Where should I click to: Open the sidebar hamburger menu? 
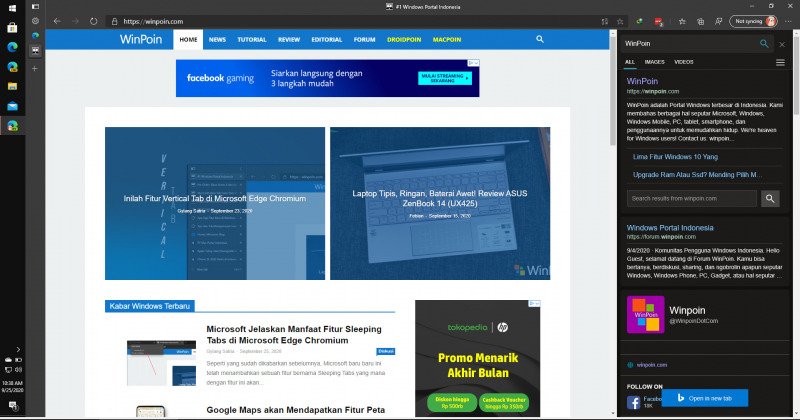[780, 62]
